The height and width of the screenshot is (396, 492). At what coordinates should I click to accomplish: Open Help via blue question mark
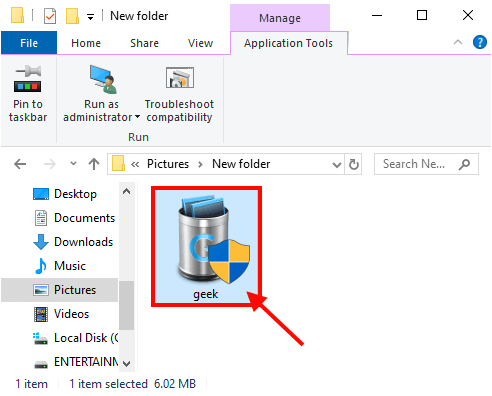click(x=480, y=42)
